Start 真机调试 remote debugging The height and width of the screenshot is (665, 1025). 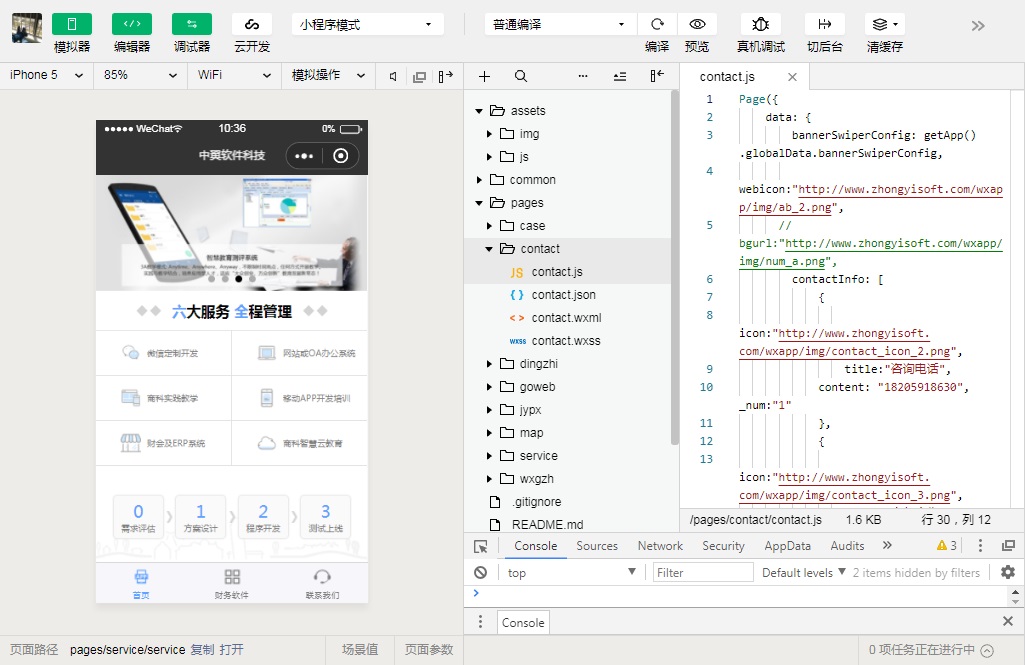(x=760, y=24)
